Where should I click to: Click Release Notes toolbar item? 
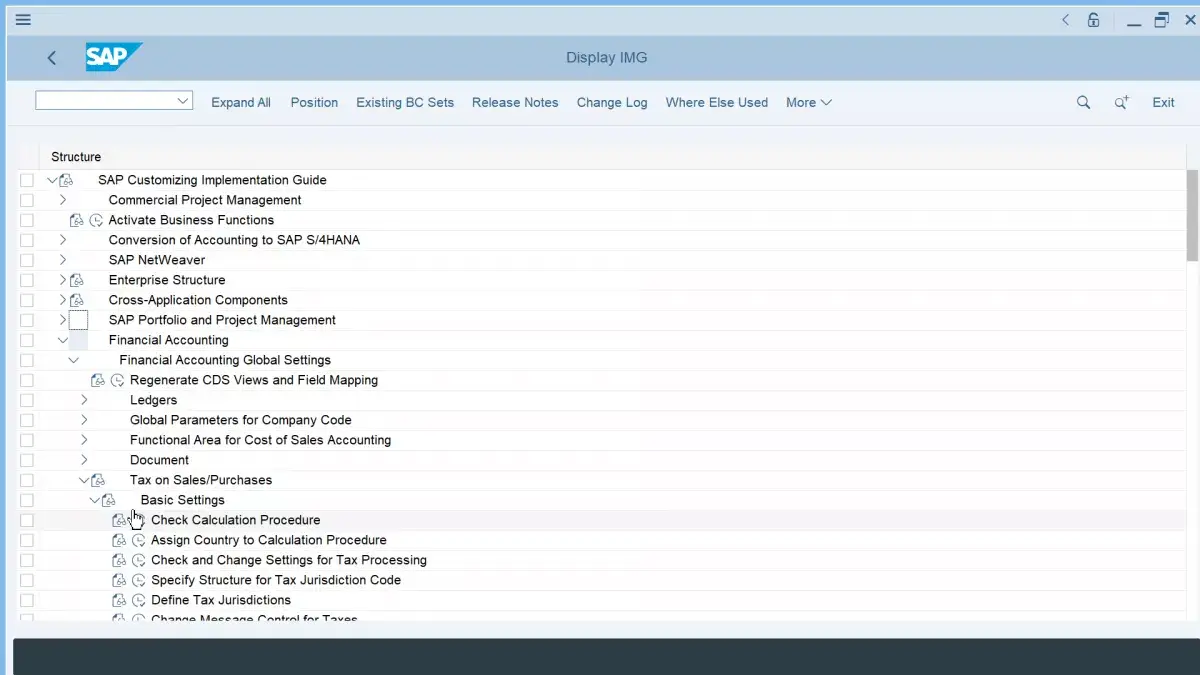pyautogui.click(x=515, y=102)
